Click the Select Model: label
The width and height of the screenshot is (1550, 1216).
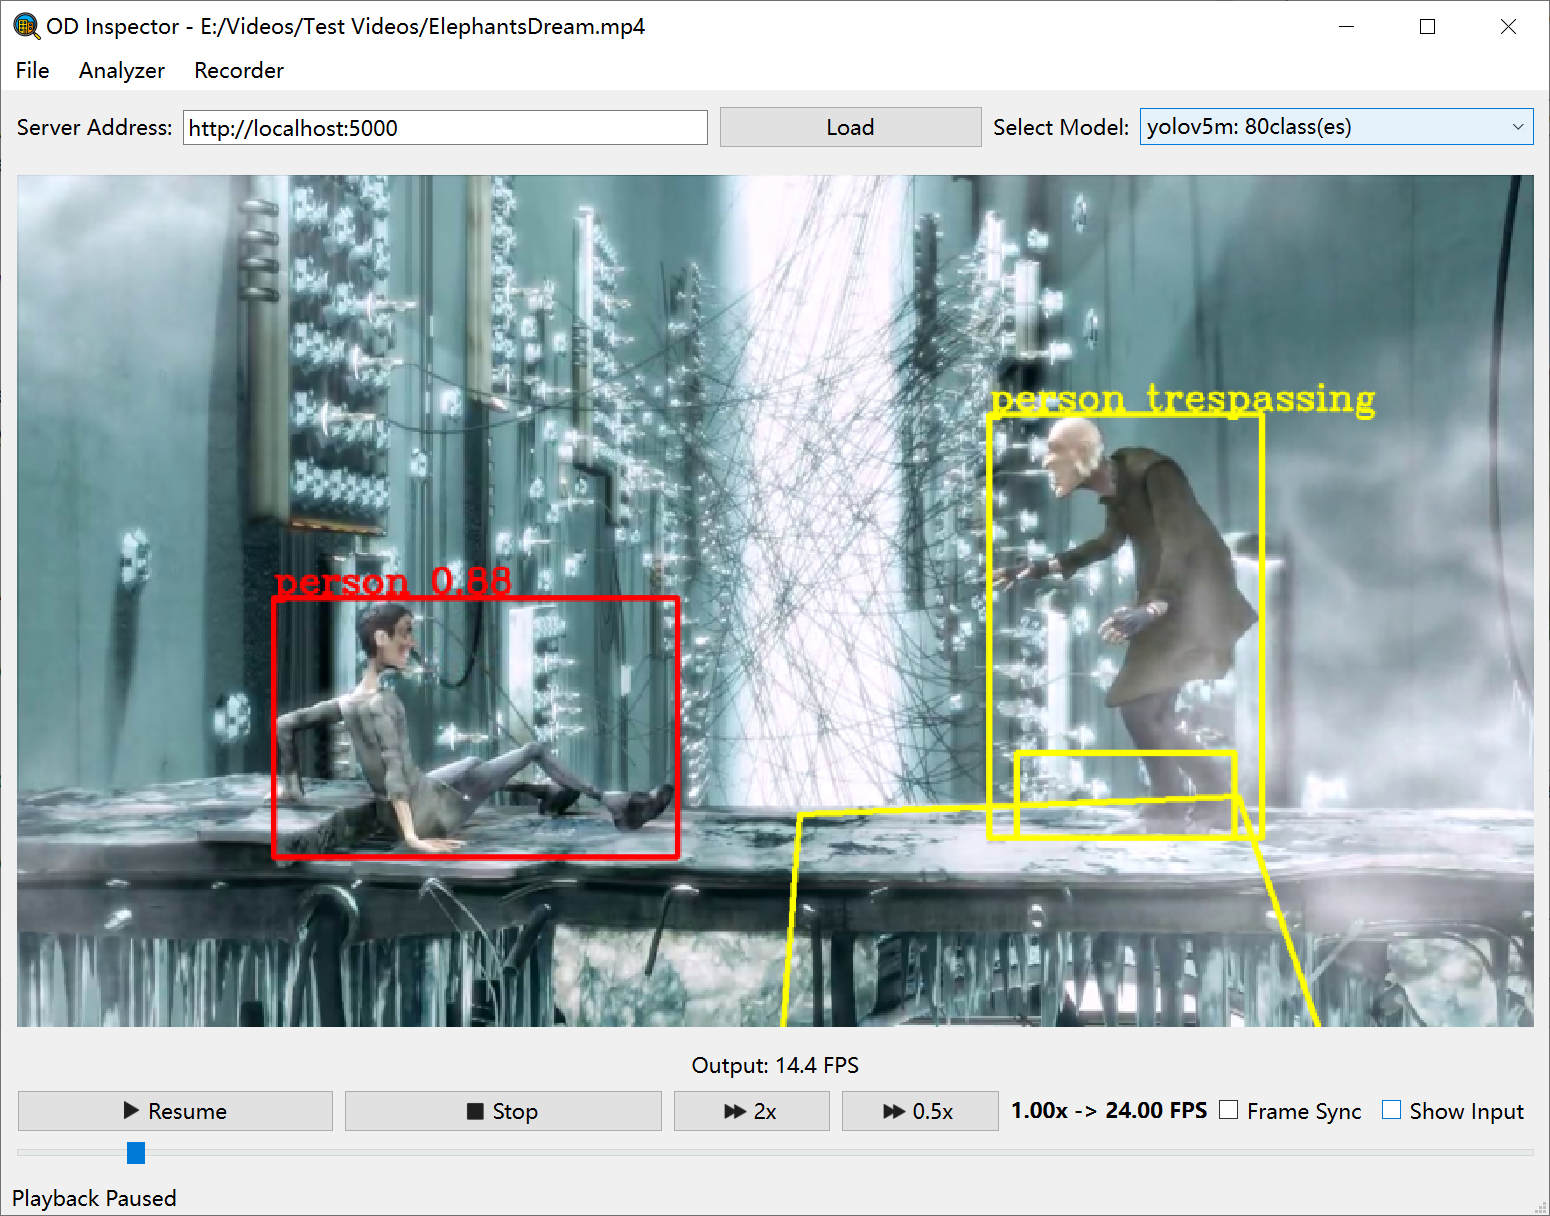[x=1061, y=127]
